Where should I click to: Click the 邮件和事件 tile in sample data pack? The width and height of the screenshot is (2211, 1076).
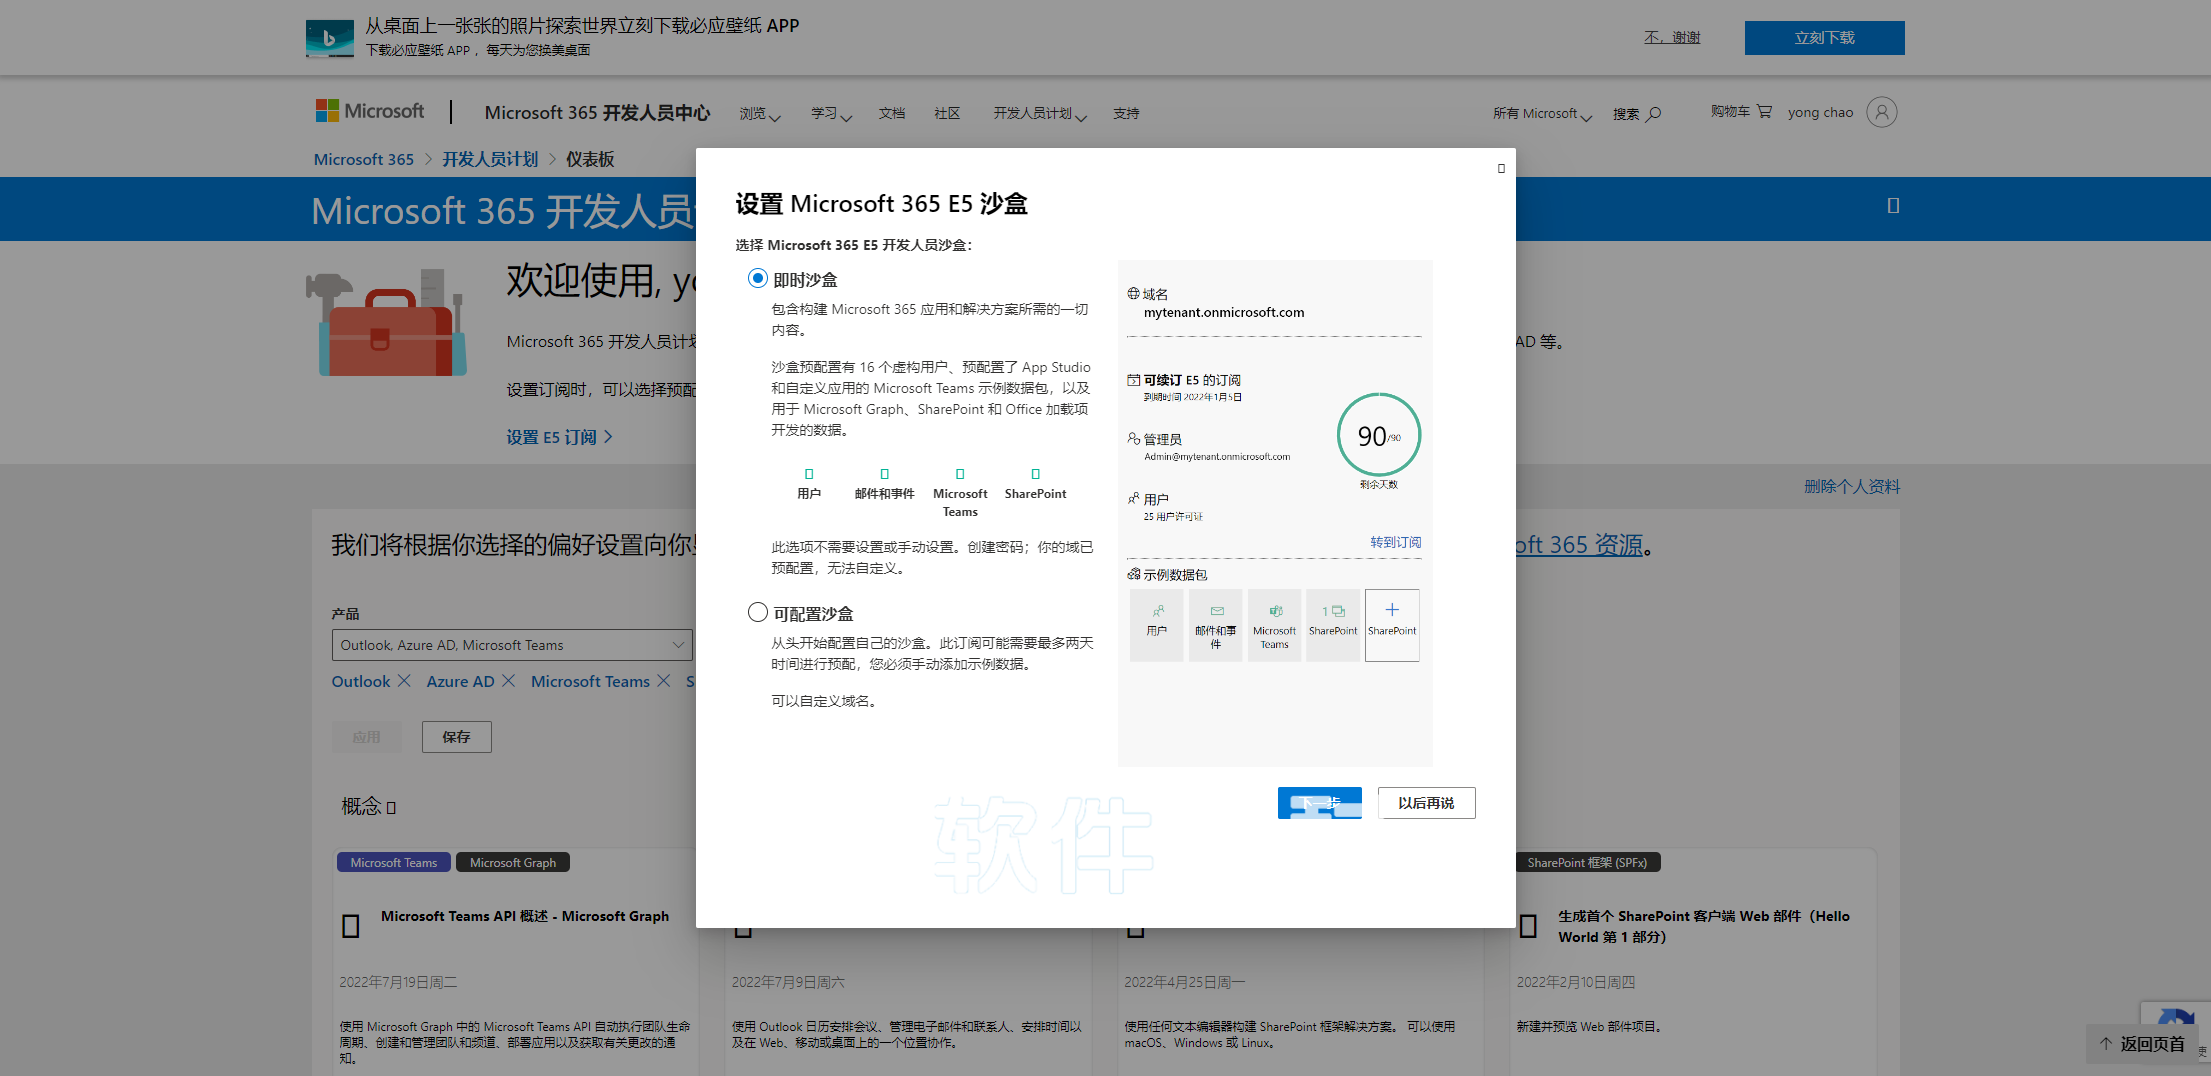1215,625
